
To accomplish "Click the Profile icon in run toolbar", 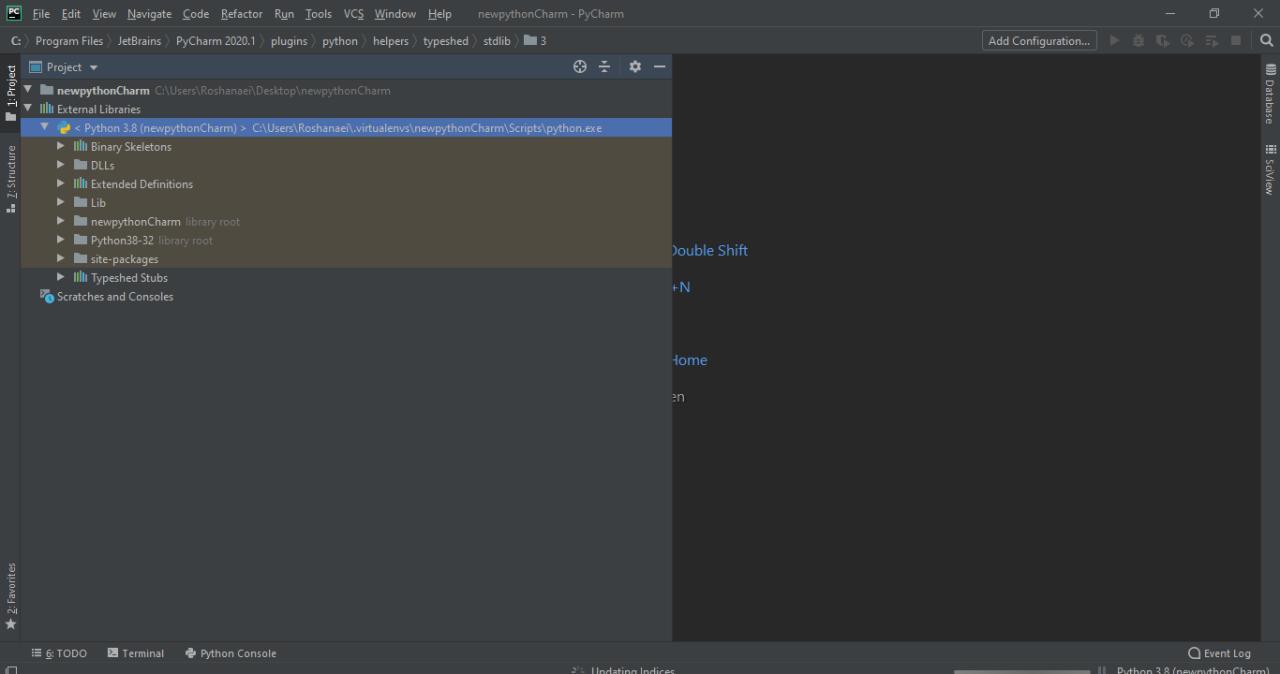I will pyautogui.click(x=1187, y=41).
